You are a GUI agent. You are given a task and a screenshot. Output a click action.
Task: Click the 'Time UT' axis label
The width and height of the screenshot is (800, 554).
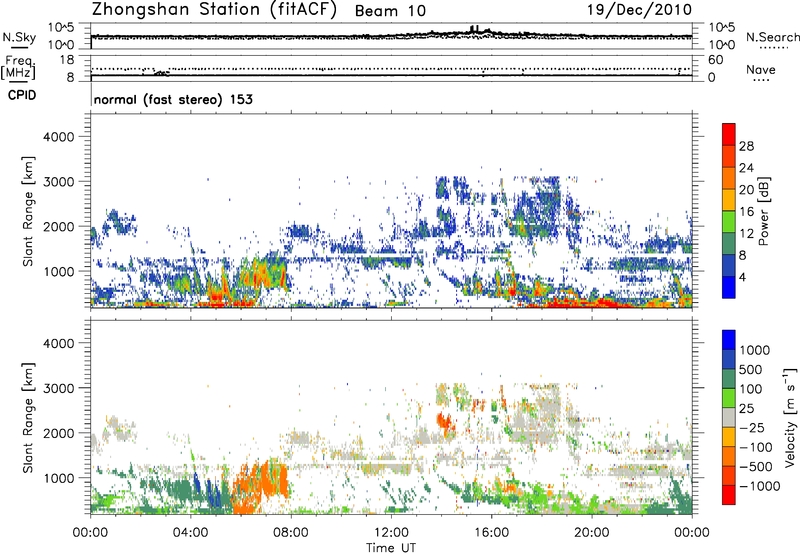pyautogui.click(x=391, y=548)
